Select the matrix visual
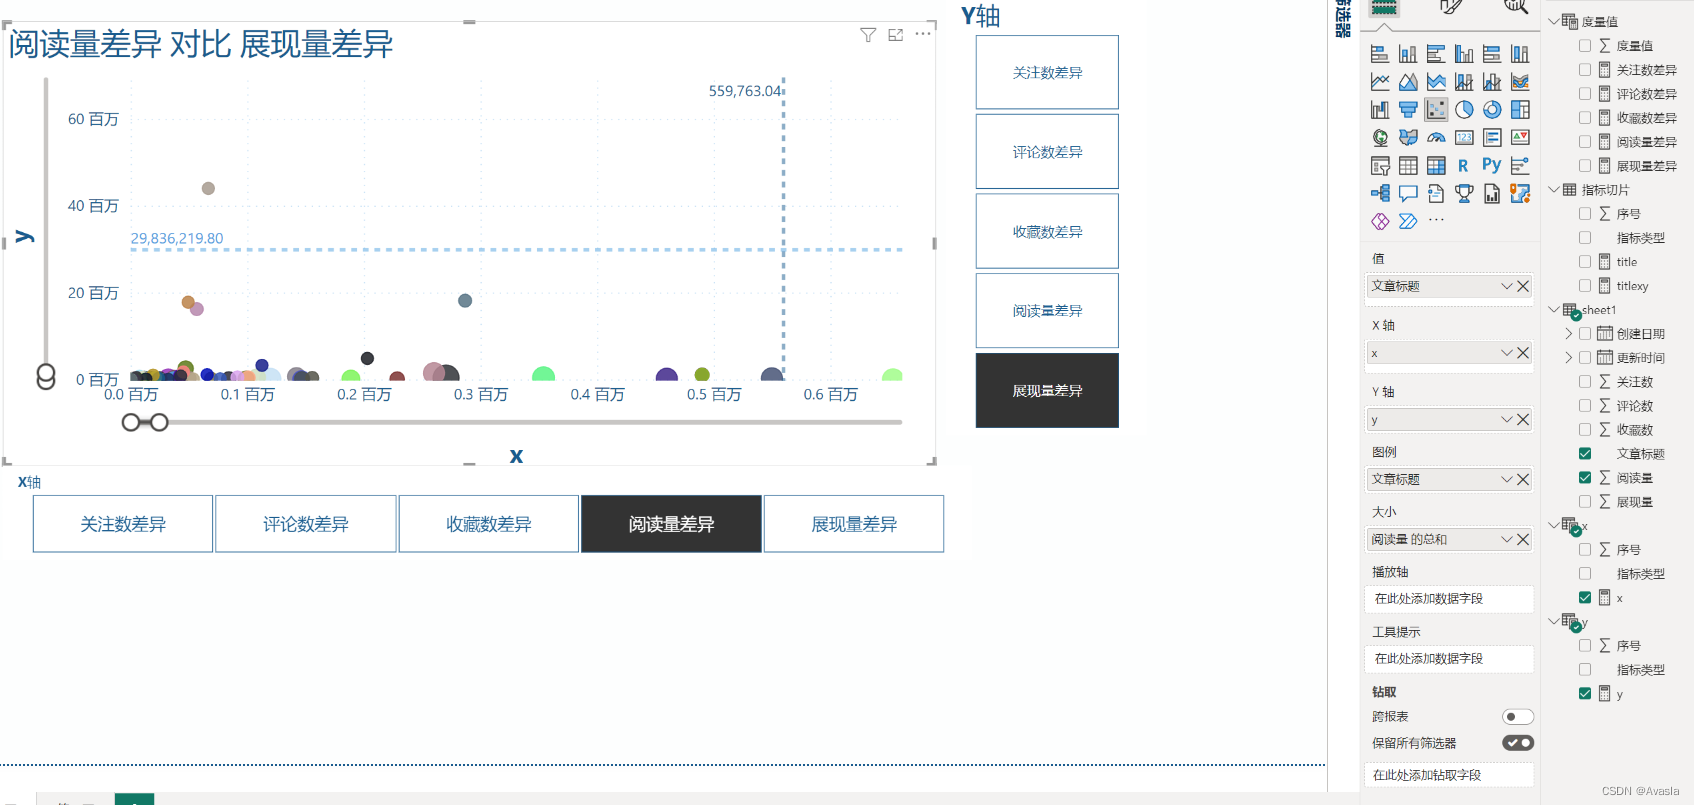The height and width of the screenshot is (805, 1694). (x=1436, y=166)
